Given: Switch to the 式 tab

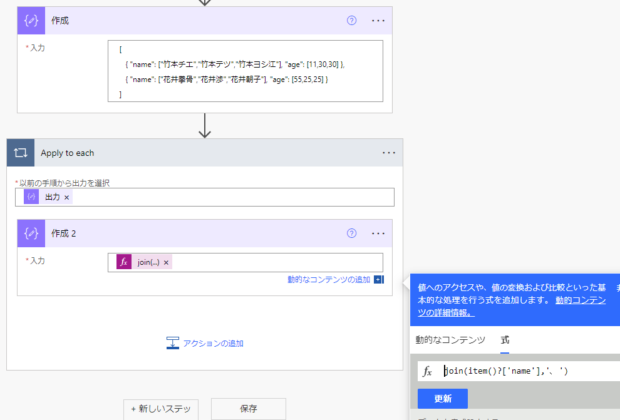Looking at the screenshot, I should pyautogui.click(x=505, y=340).
